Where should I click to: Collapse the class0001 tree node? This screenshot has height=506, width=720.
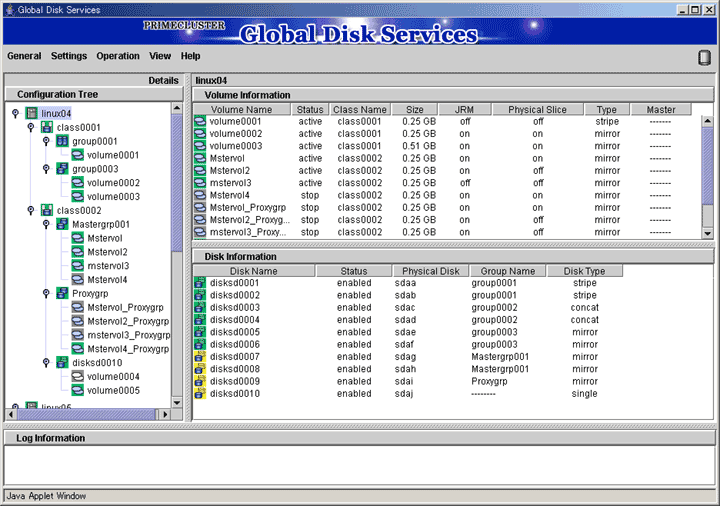point(31,127)
